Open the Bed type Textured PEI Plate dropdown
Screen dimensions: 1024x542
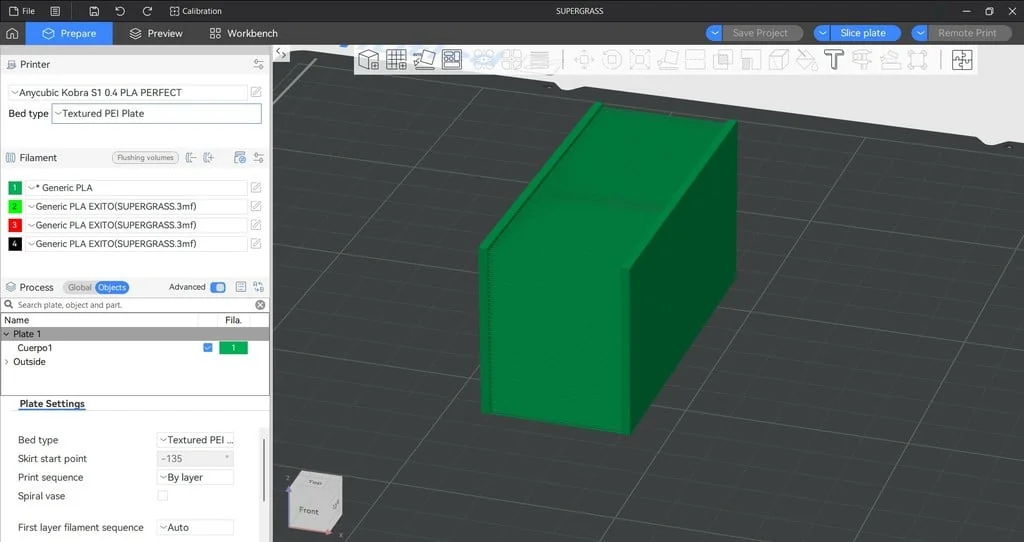click(x=156, y=114)
